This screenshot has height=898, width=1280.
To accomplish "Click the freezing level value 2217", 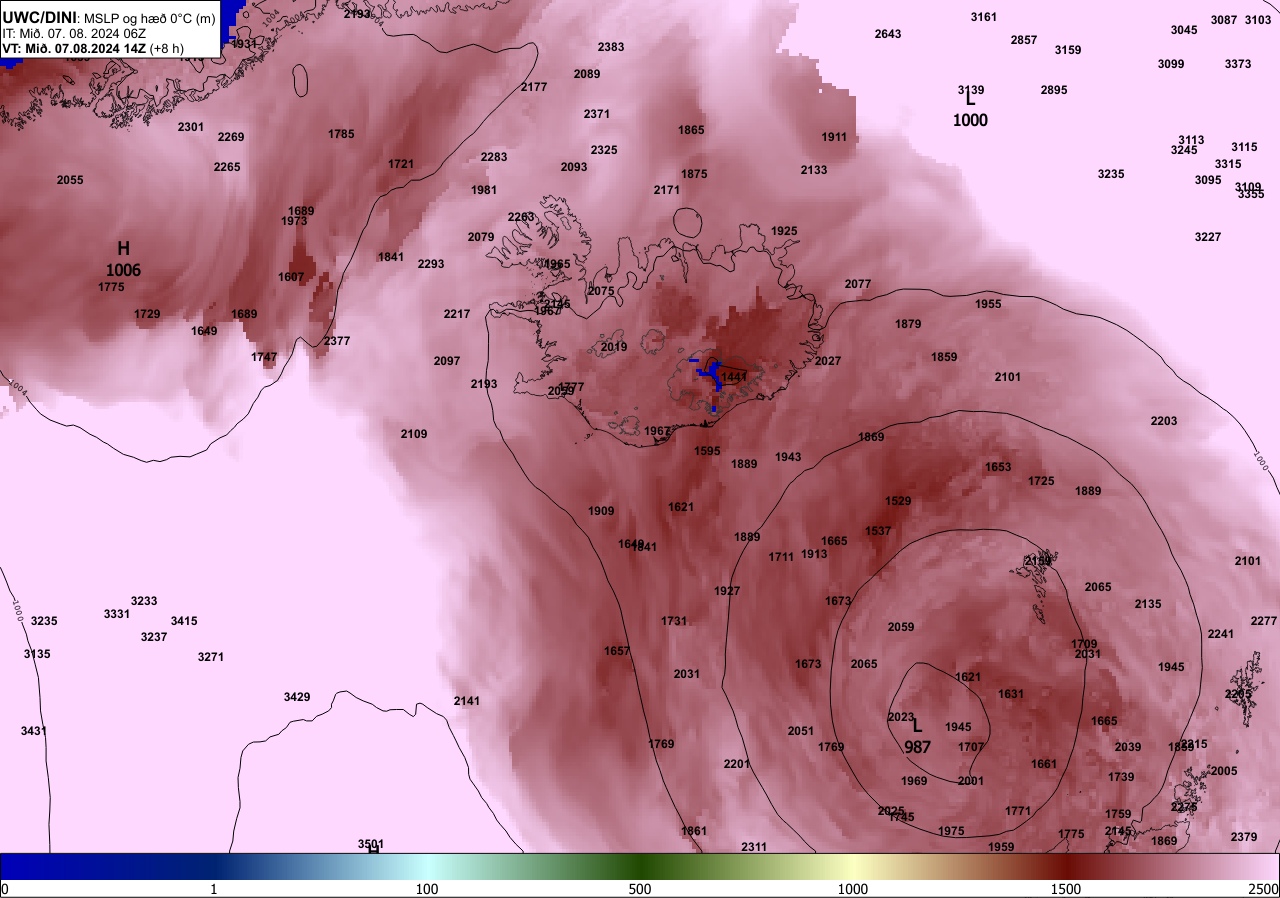I will coord(457,314).
